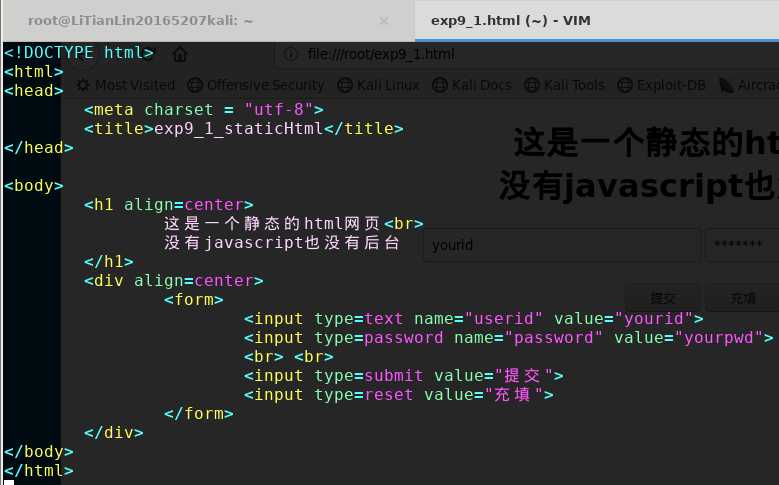This screenshot has width=779, height=485.
Task: Click the exp9_1_staticHtml title text
Action: 238,129
